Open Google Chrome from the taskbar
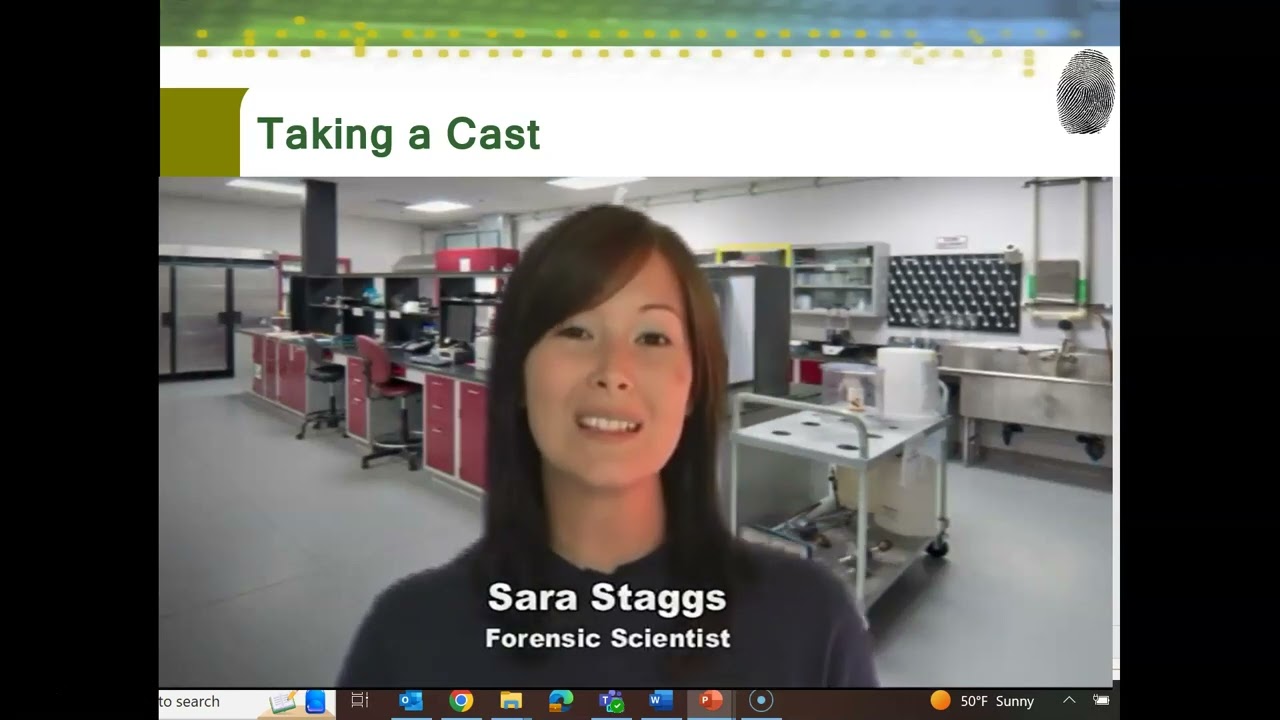 coord(461,701)
